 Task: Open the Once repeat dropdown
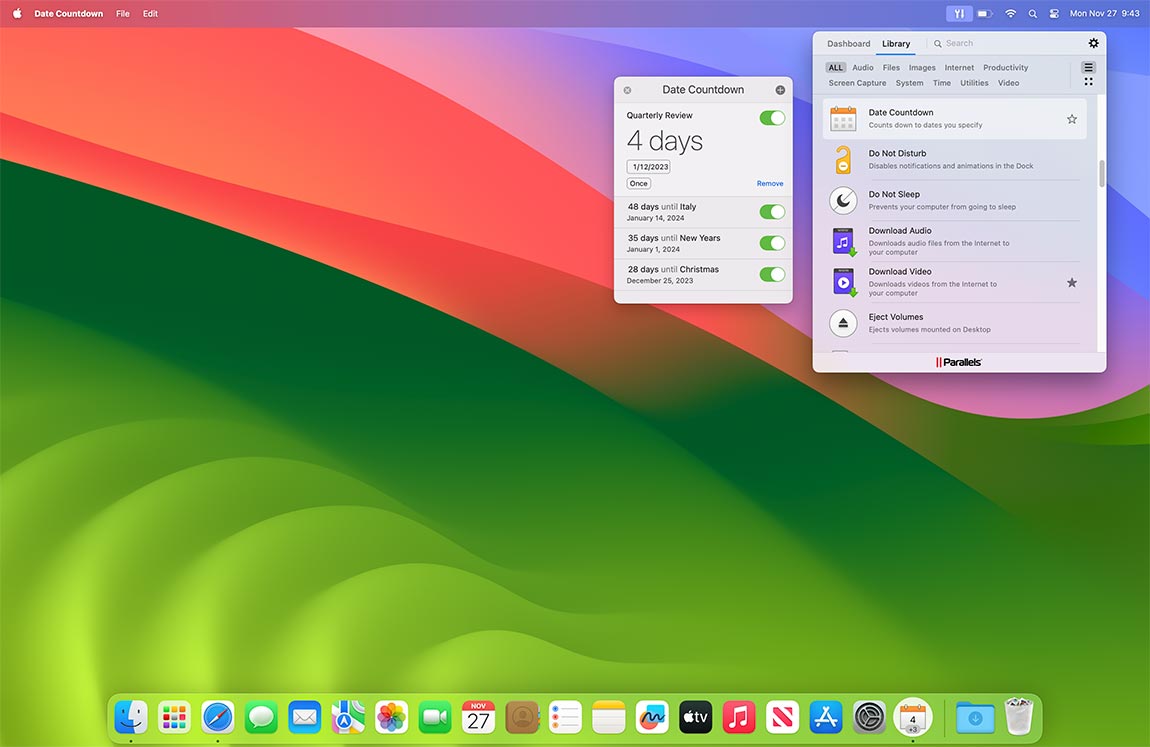(638, 184)
